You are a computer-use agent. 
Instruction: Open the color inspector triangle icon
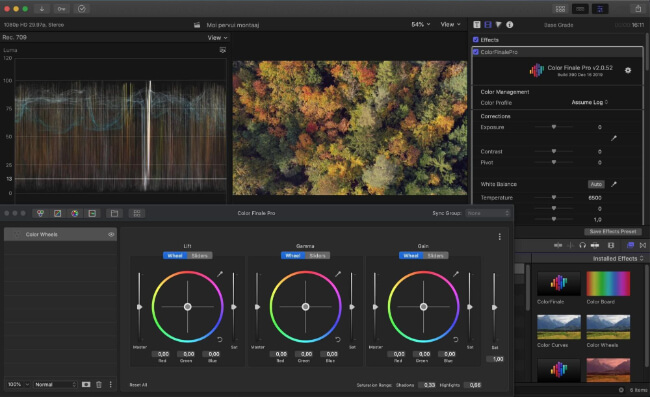click(499, 25)
